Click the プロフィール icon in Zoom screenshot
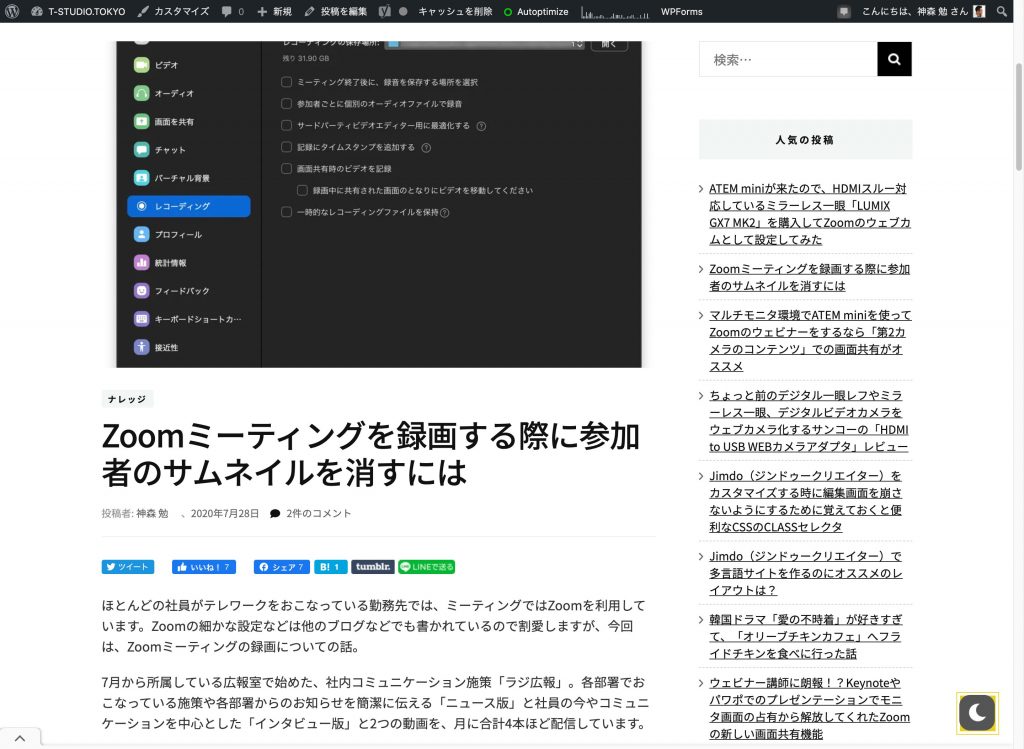 point(142,234)
